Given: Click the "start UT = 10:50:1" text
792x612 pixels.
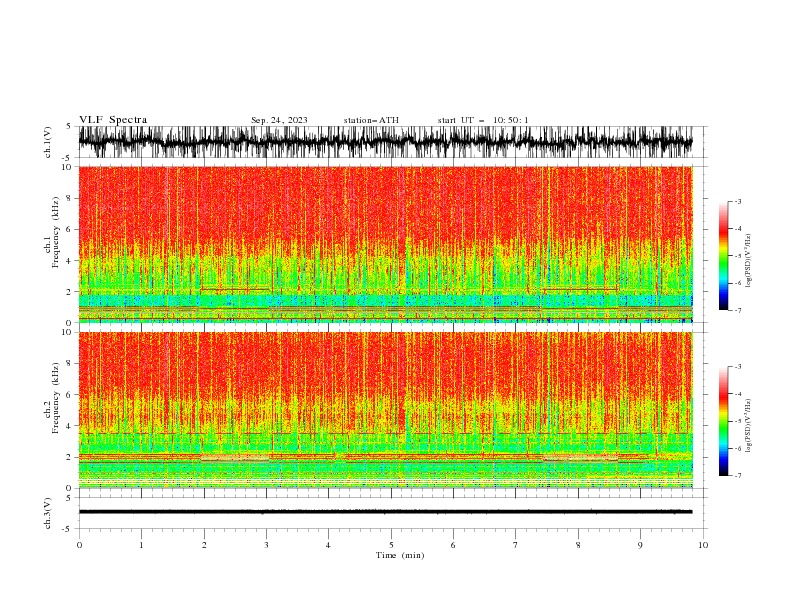Looking at the screenshot, I should click(x=483, y=120).
